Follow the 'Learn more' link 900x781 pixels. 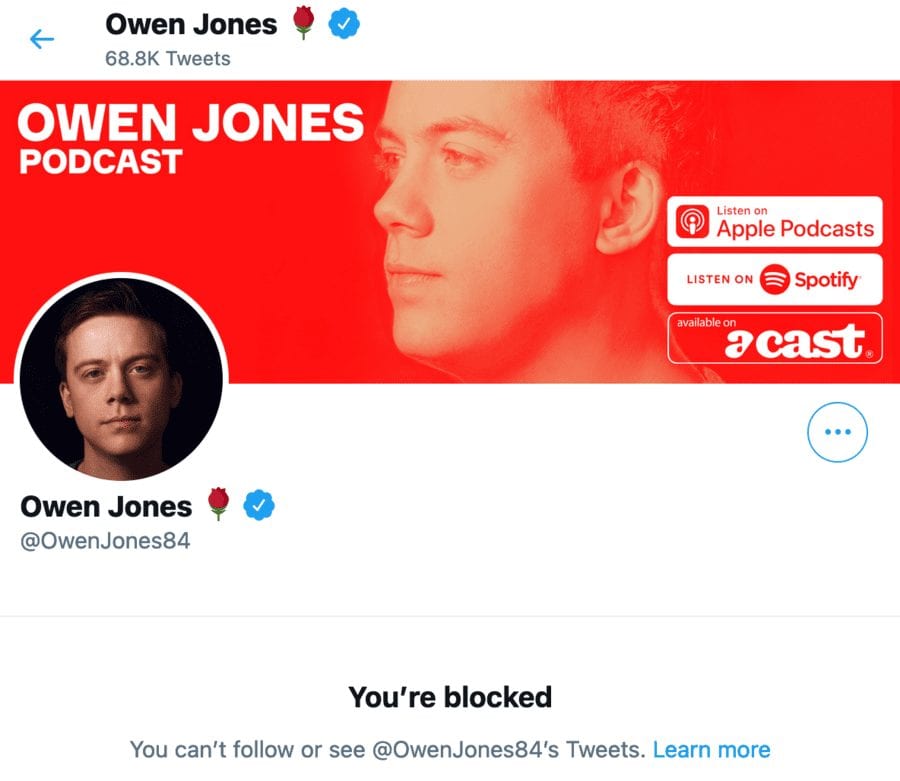[711, 749]
